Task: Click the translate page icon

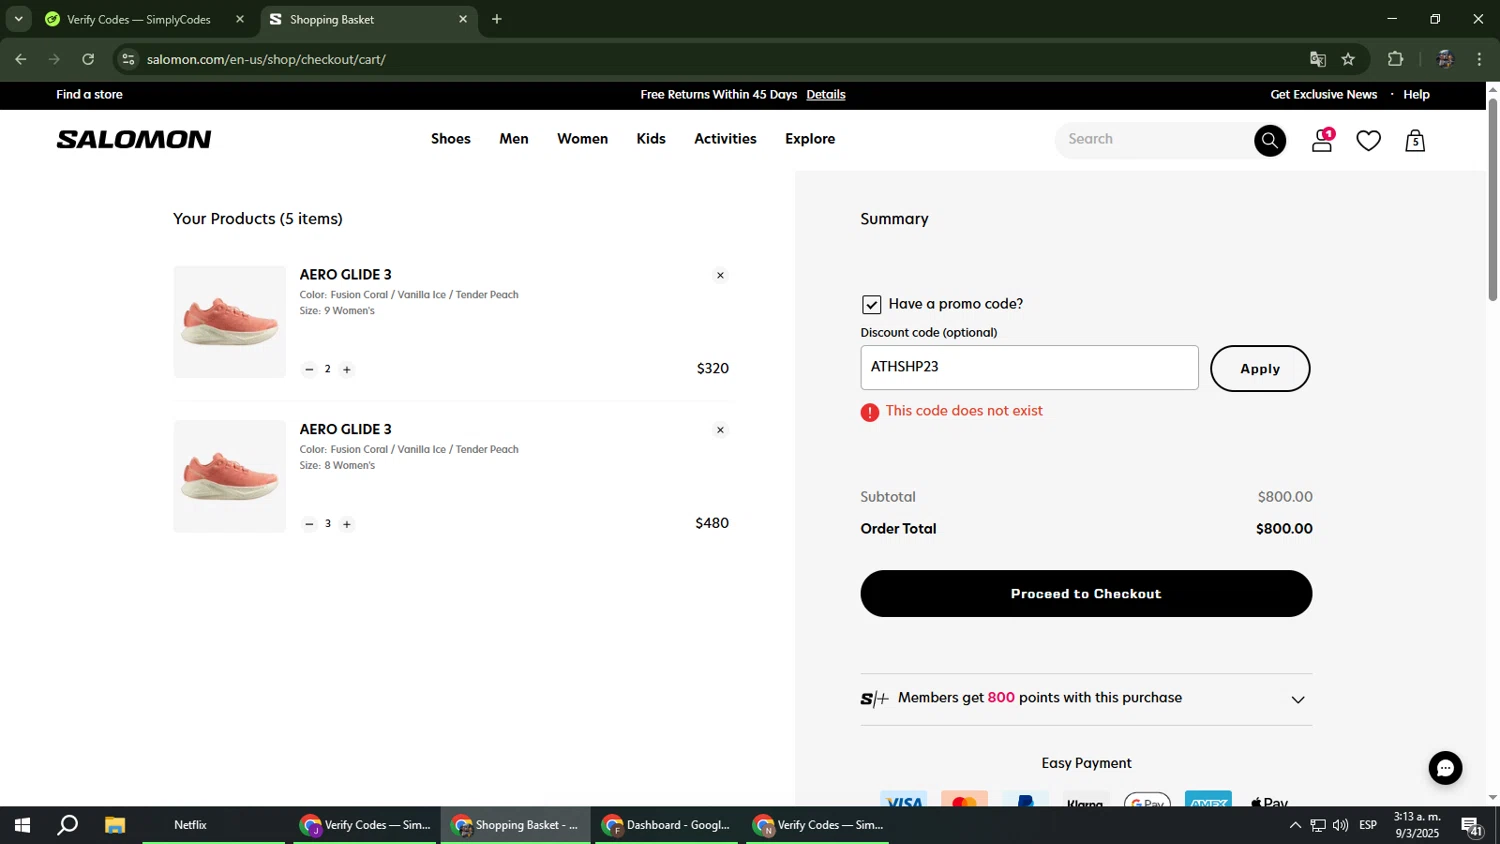Action: tap(1317, 59)
